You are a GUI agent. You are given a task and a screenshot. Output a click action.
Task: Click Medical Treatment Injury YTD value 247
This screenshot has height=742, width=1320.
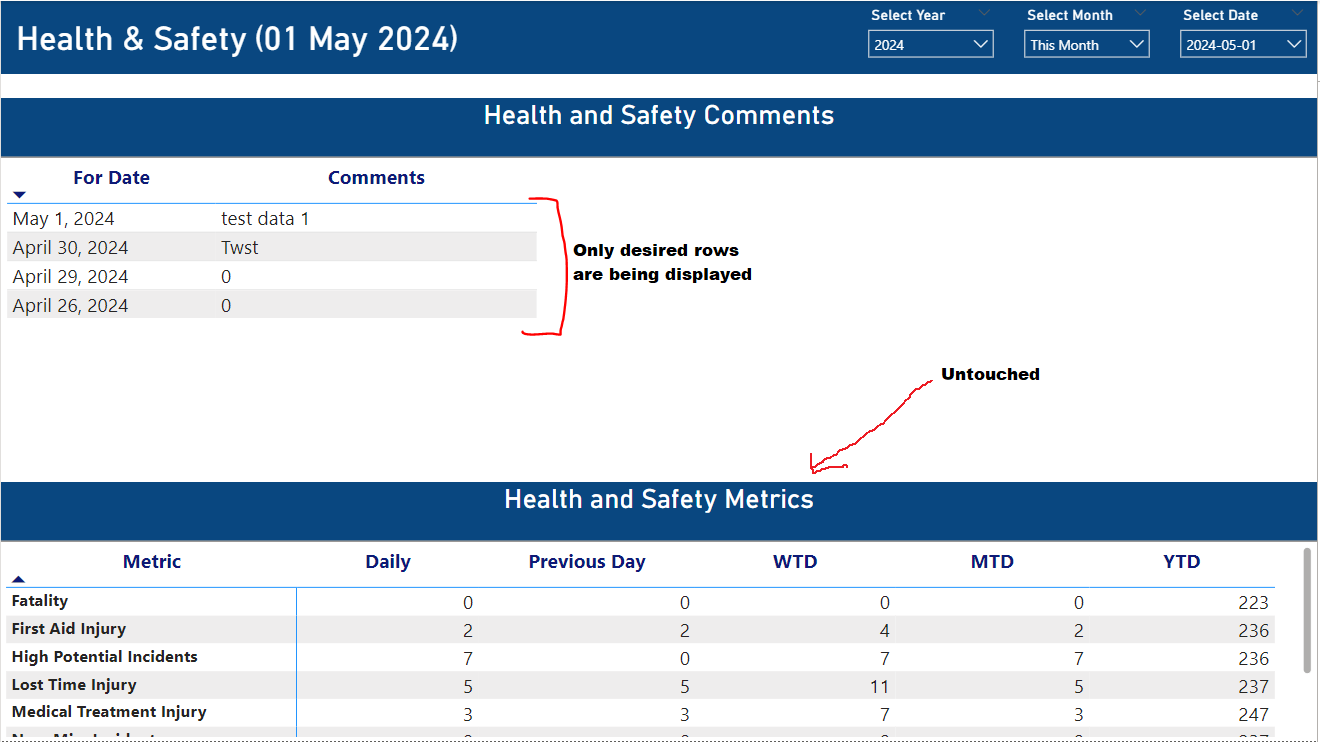click(1252, 715)
